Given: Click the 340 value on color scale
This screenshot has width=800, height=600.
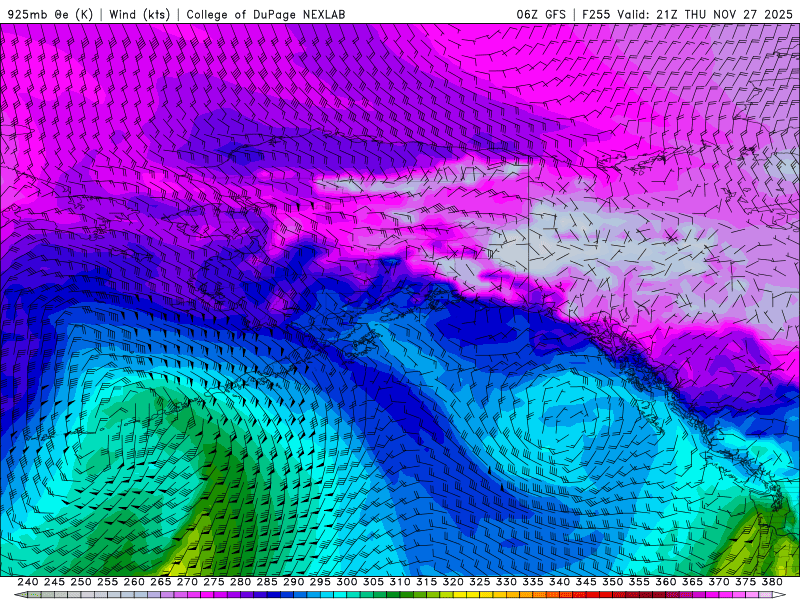Looking at the screenshot, I should [x=559, y=582].
